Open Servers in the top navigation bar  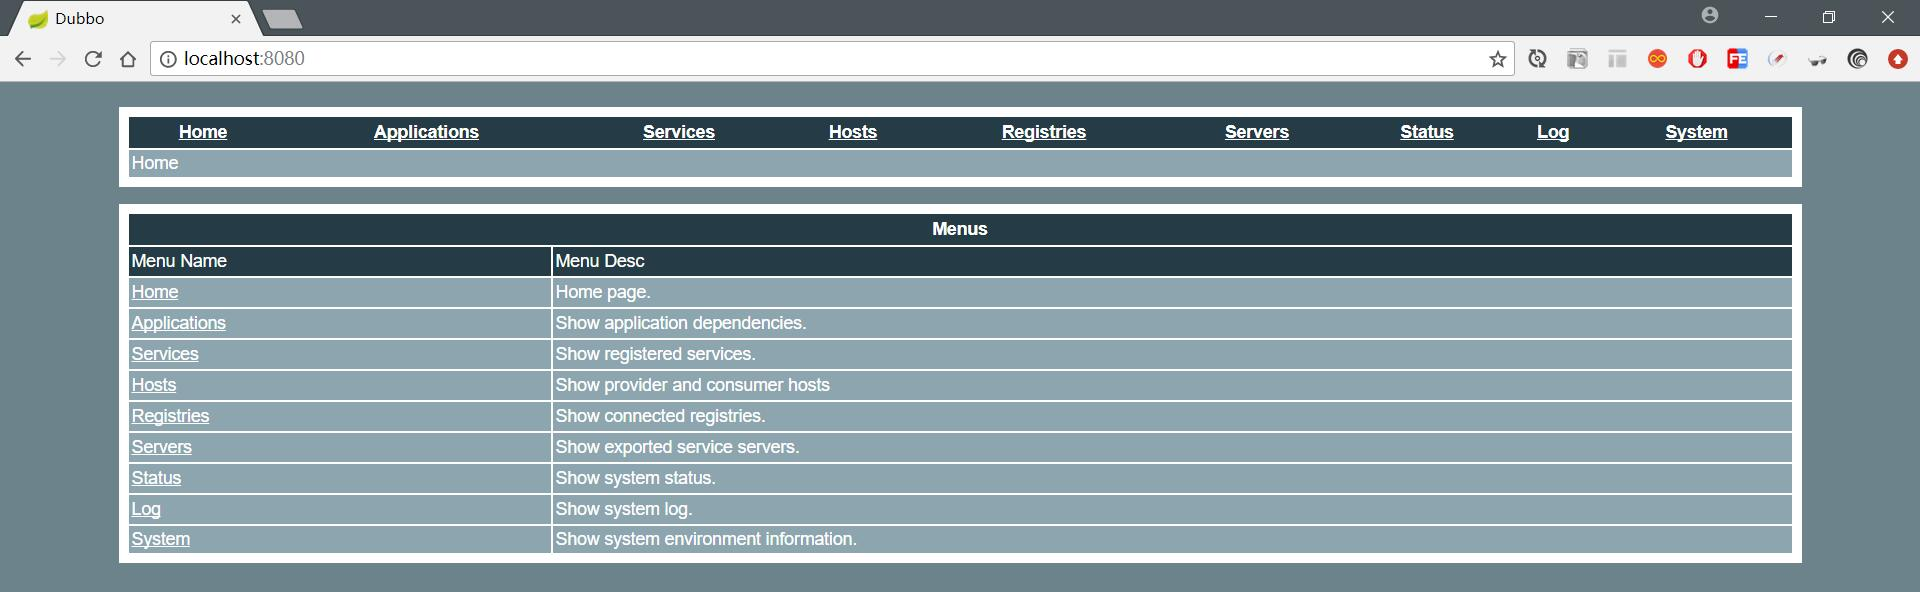(x=1257, y=132)
